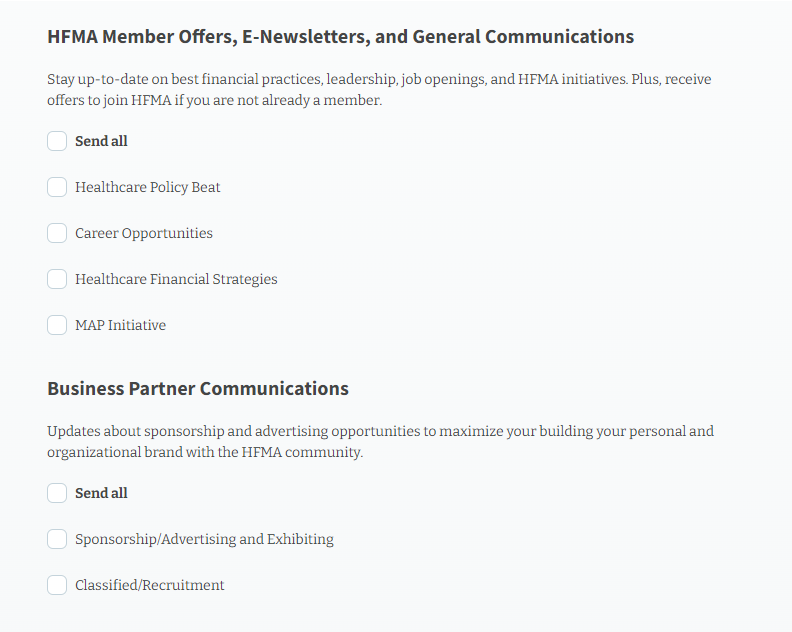Click the "MAP Initiative" label text

pos(120,325)
